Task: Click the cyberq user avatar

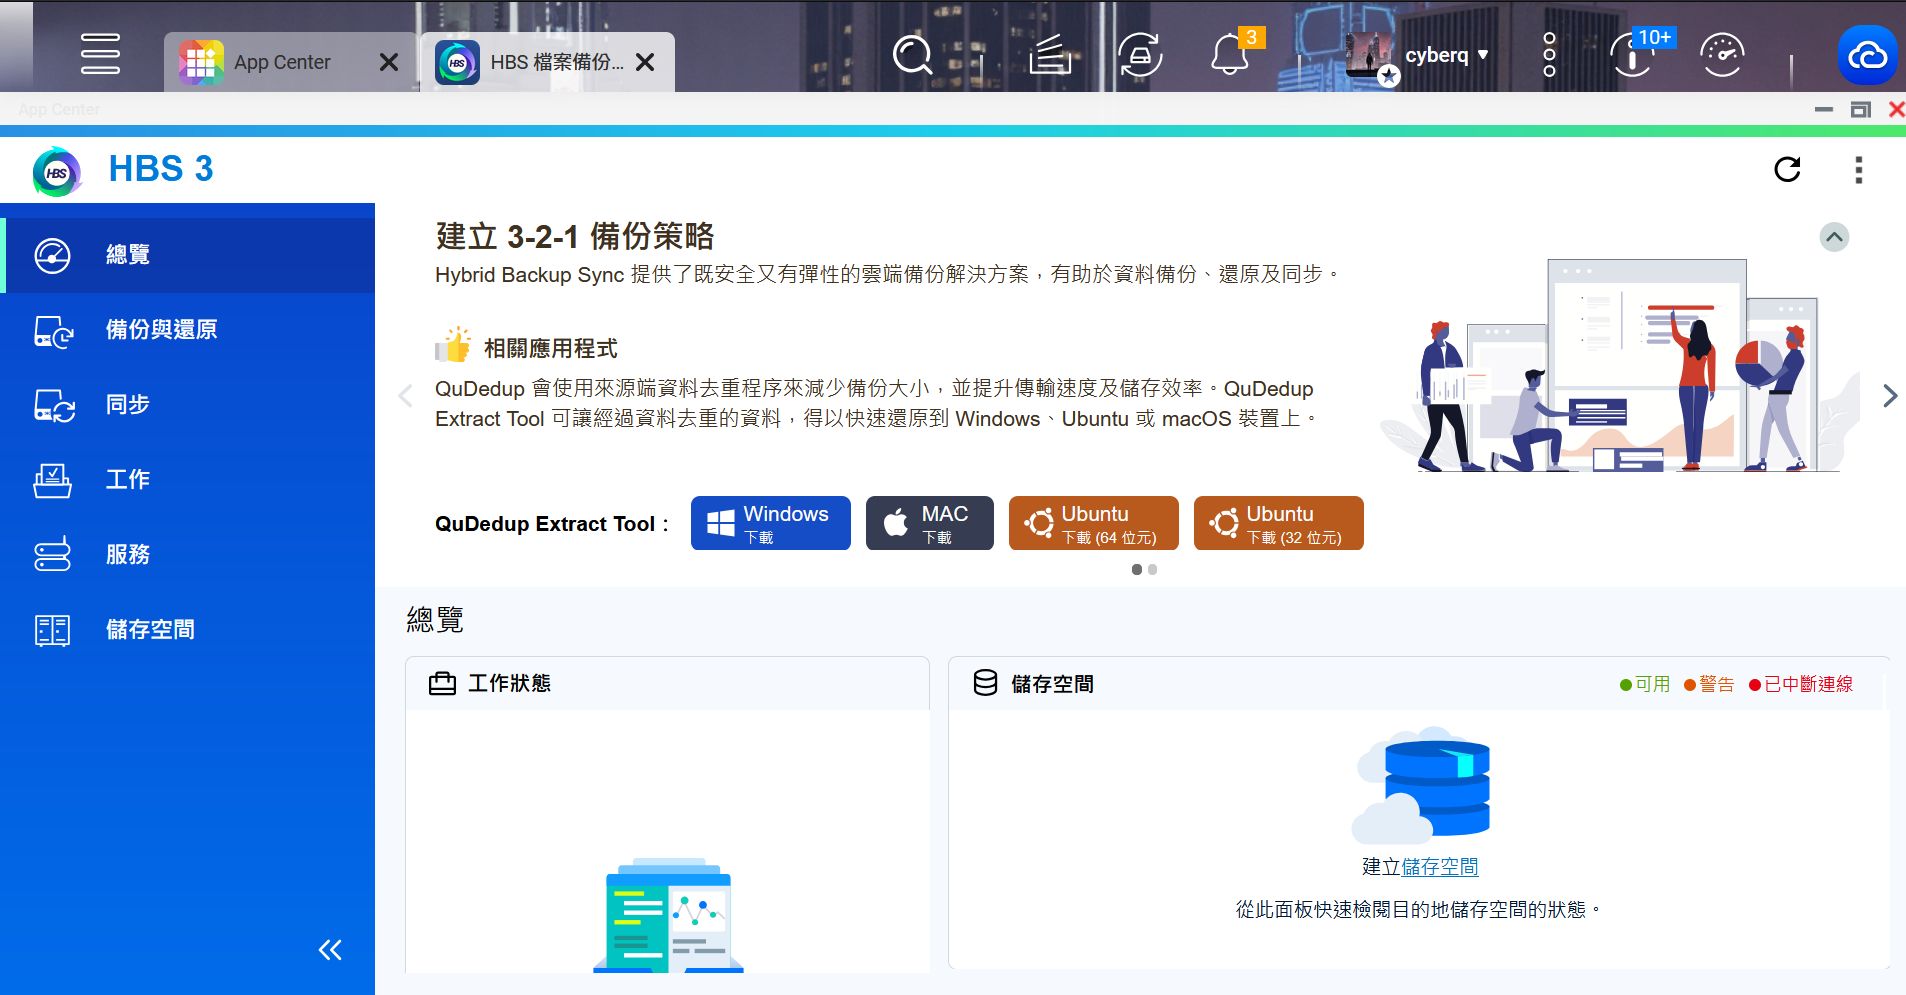Action: click(x=1371, y=56)
